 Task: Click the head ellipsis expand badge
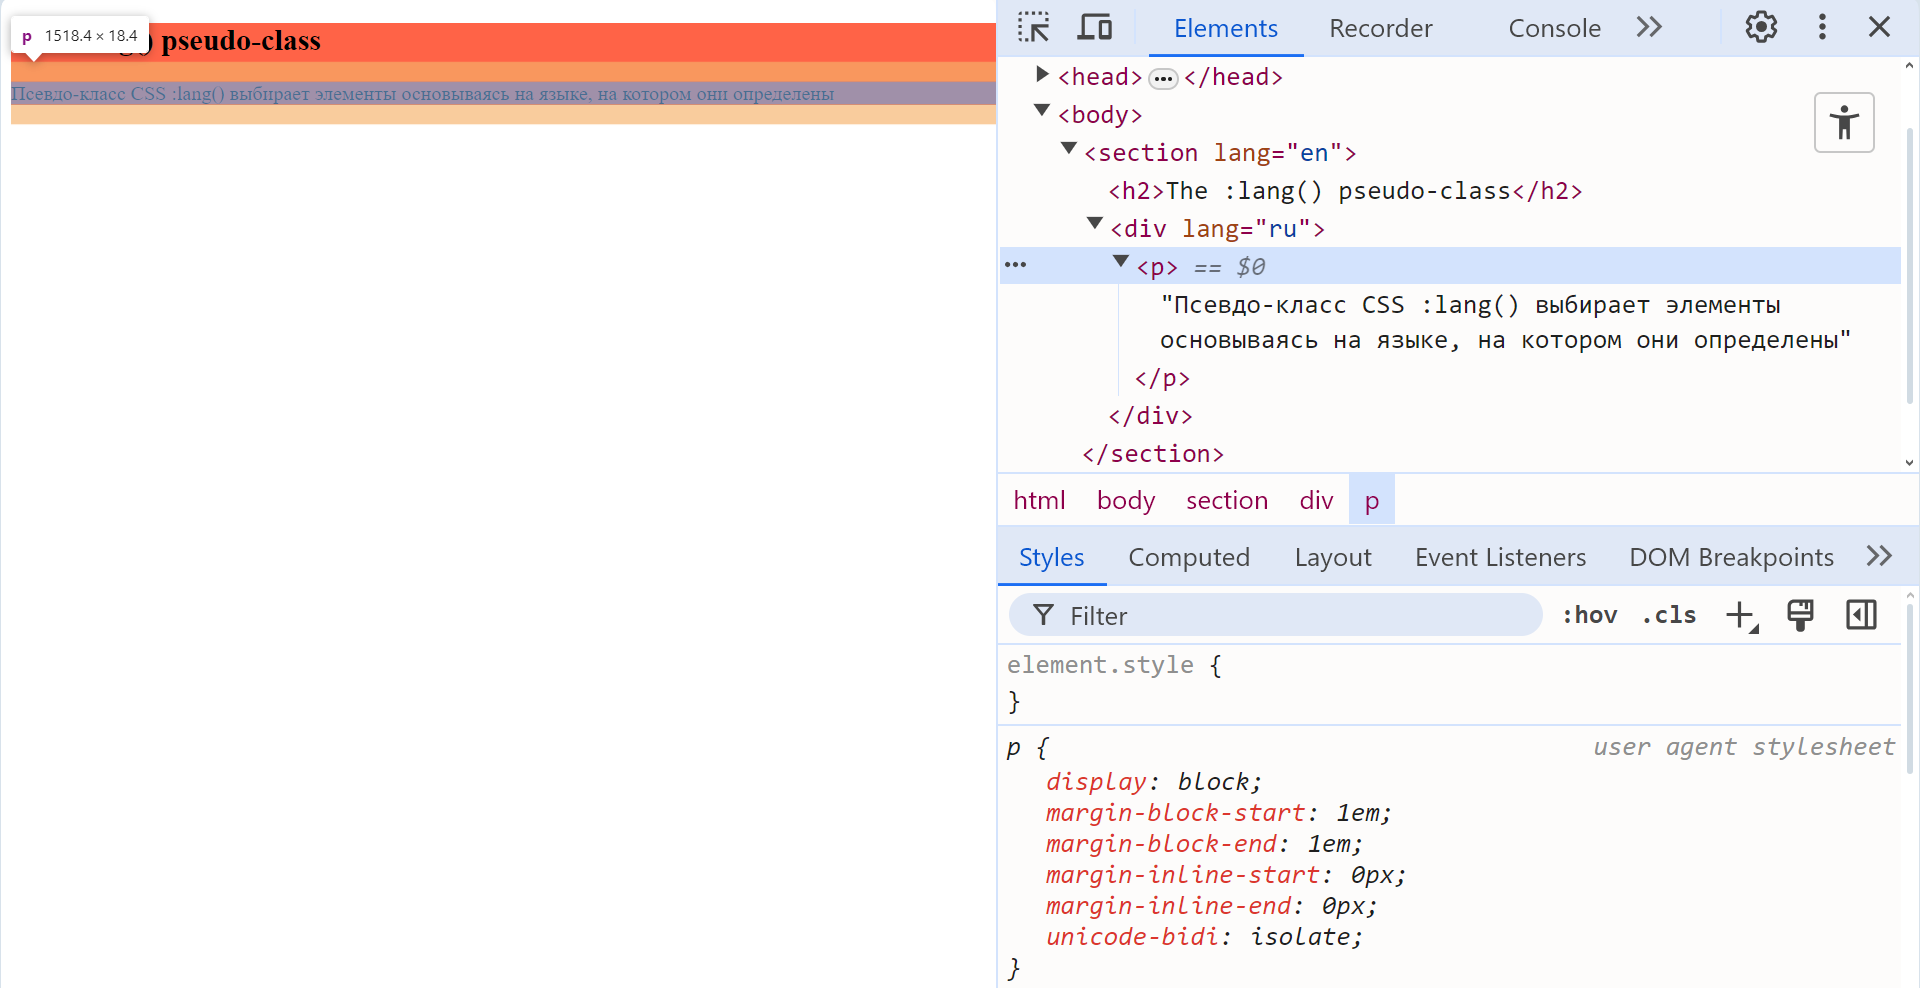1163,78
